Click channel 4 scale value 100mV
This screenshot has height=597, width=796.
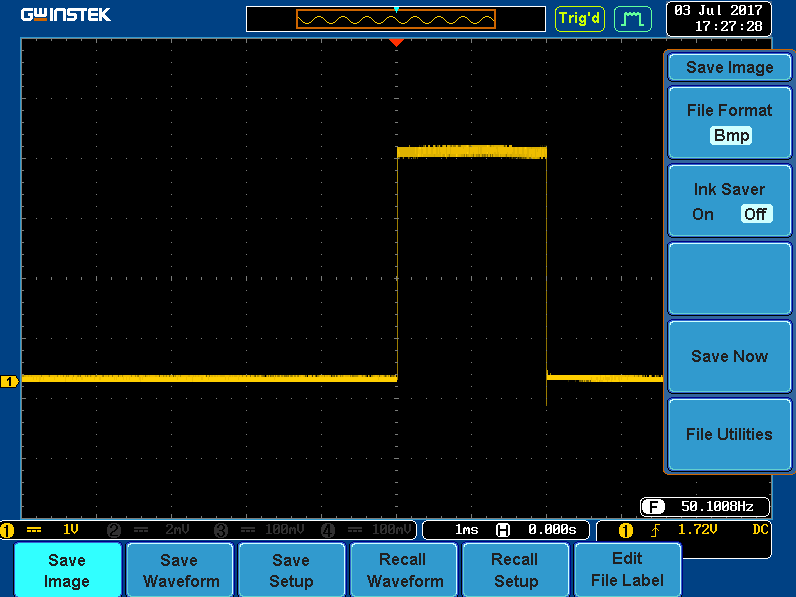click(391, 529)
